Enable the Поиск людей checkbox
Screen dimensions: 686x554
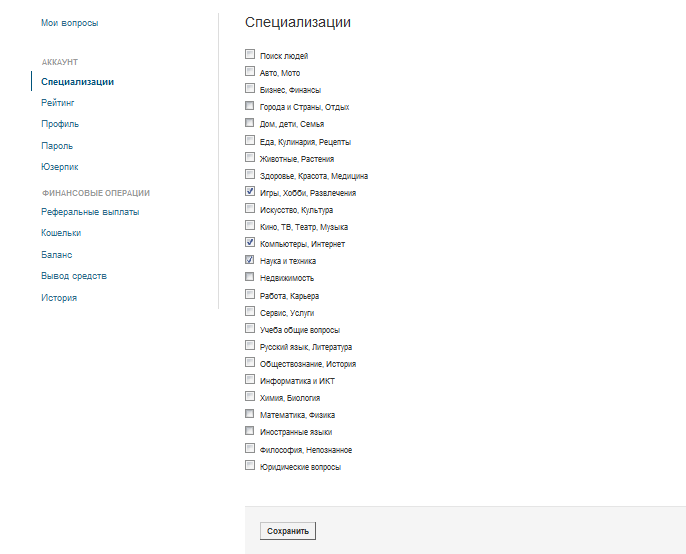pyautogui.click(x=250, y=55)
